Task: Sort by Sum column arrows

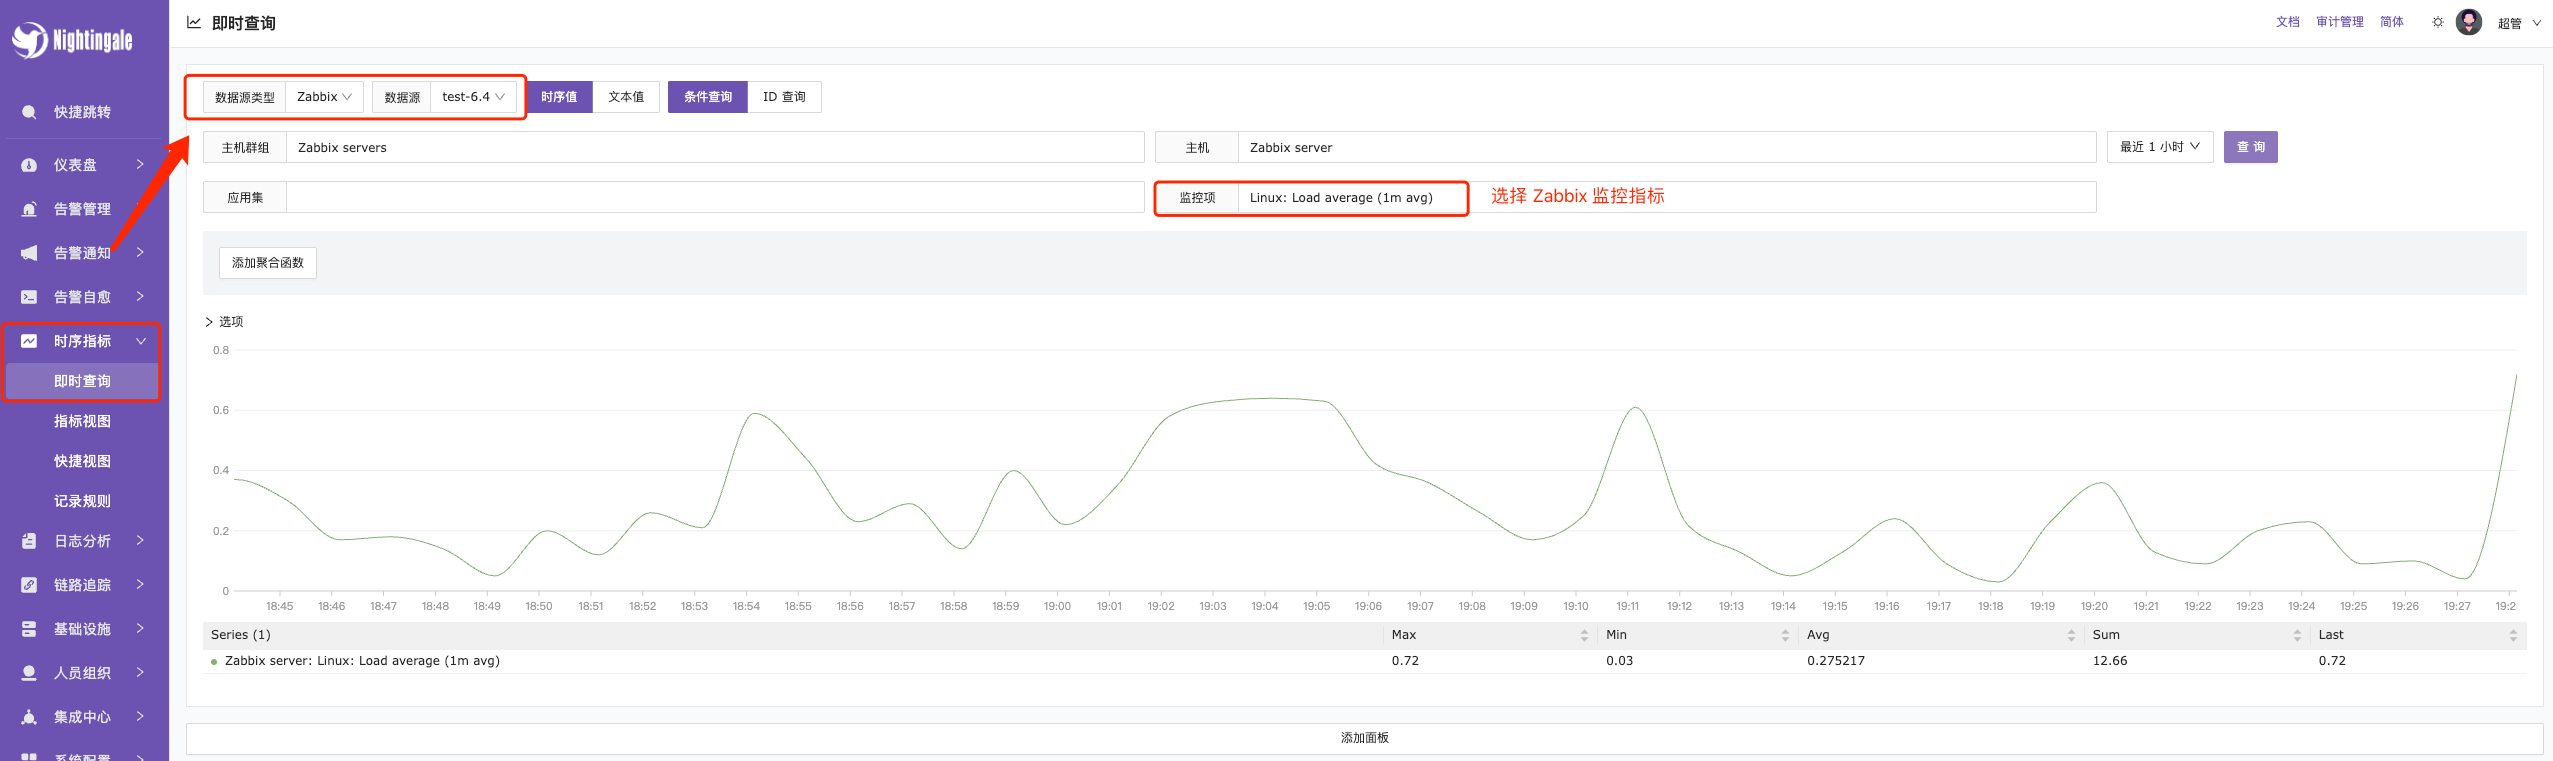Action: (2297, 635)
